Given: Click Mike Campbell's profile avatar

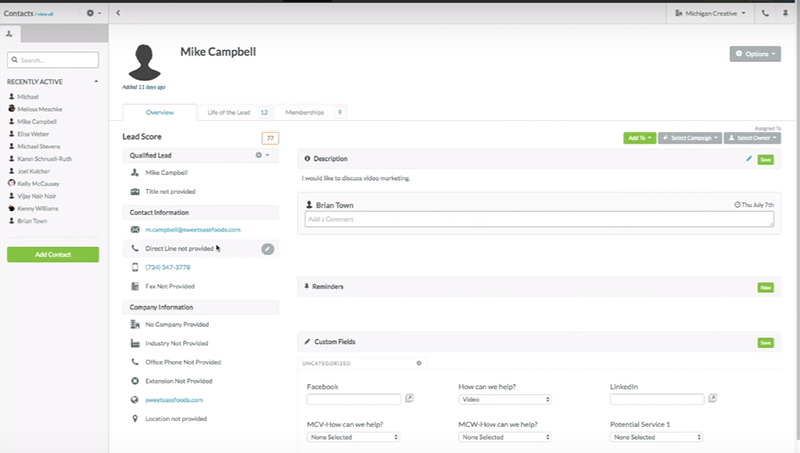Looking at the screenshot, I should (144, 62).
